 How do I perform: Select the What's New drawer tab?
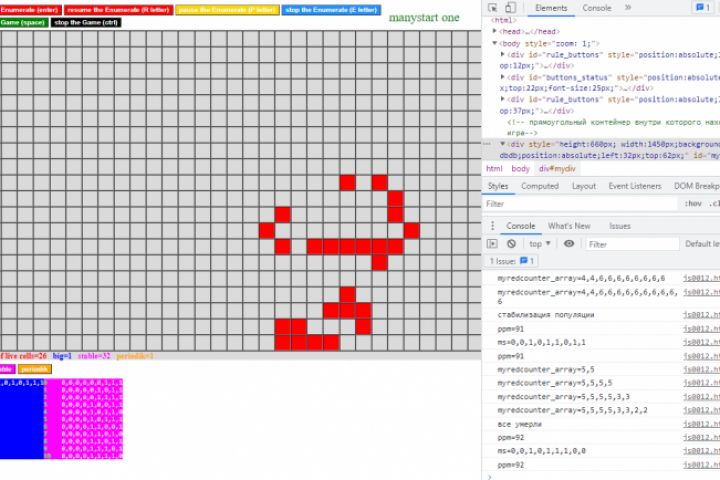569,226
